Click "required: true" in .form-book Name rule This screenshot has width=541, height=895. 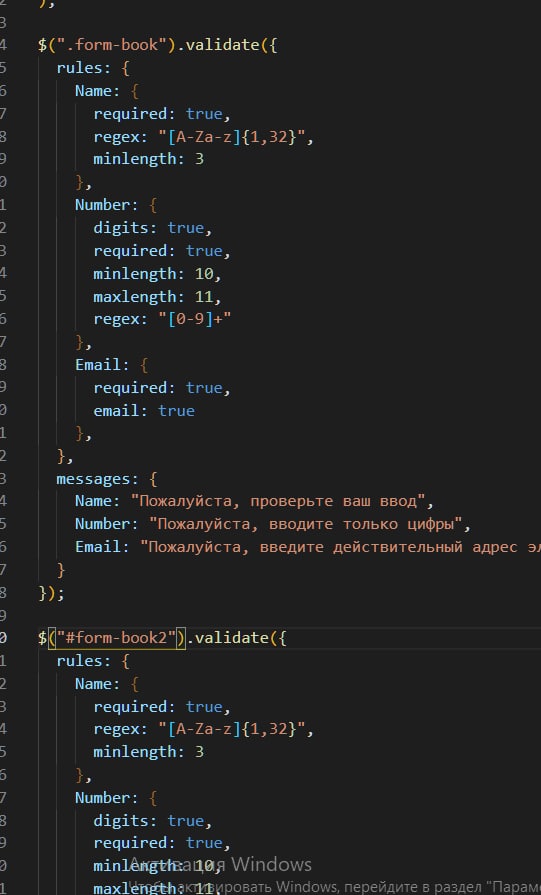pos(158,114)
